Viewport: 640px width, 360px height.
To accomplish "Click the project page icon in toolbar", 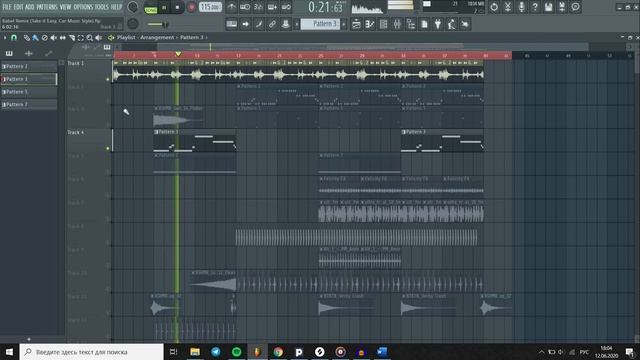I will pyautogui.click(x=424, y=24).
